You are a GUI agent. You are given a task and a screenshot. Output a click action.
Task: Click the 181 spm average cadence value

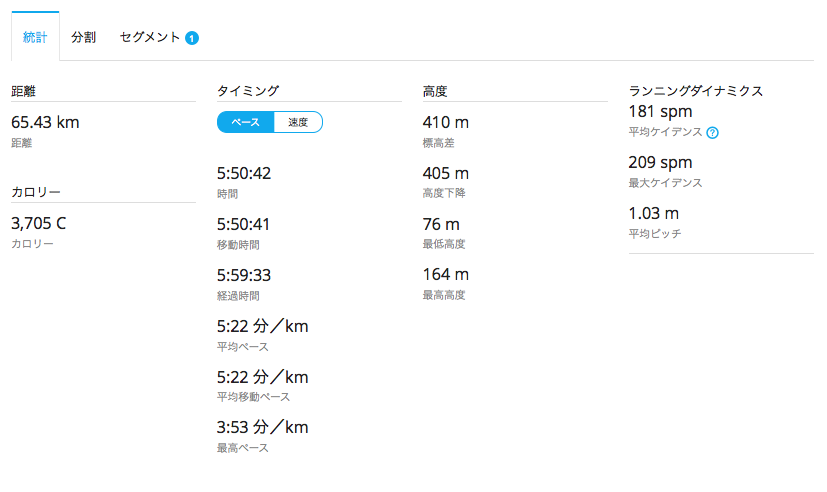point(660,112)
